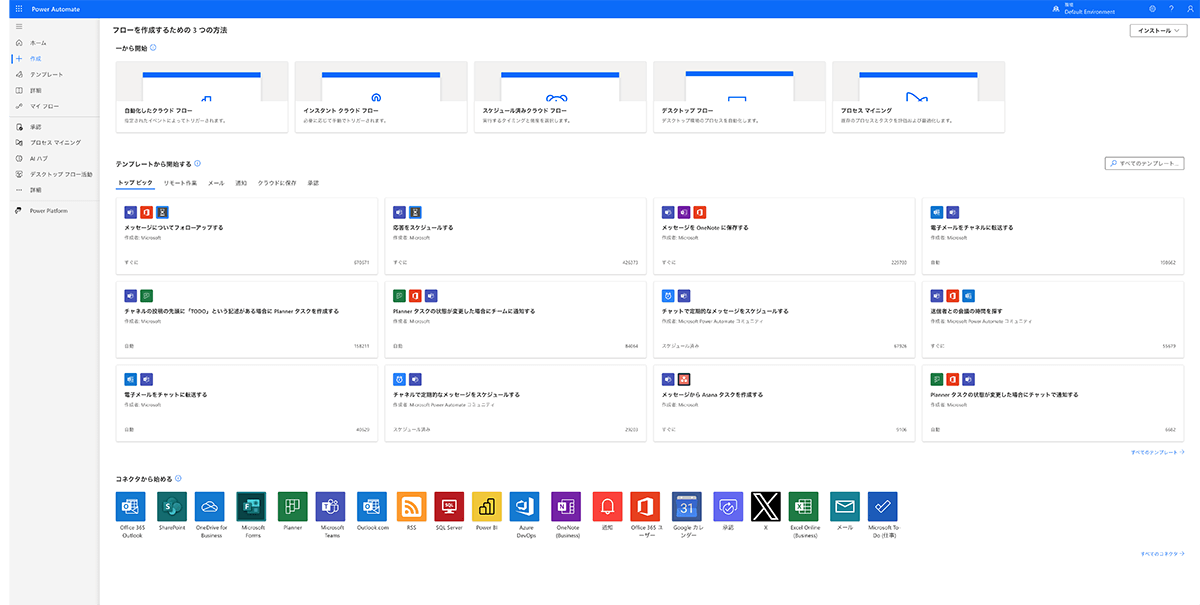
Task: Open template 電子メールをチャネルに転送する
Action: click(1053, 235)
